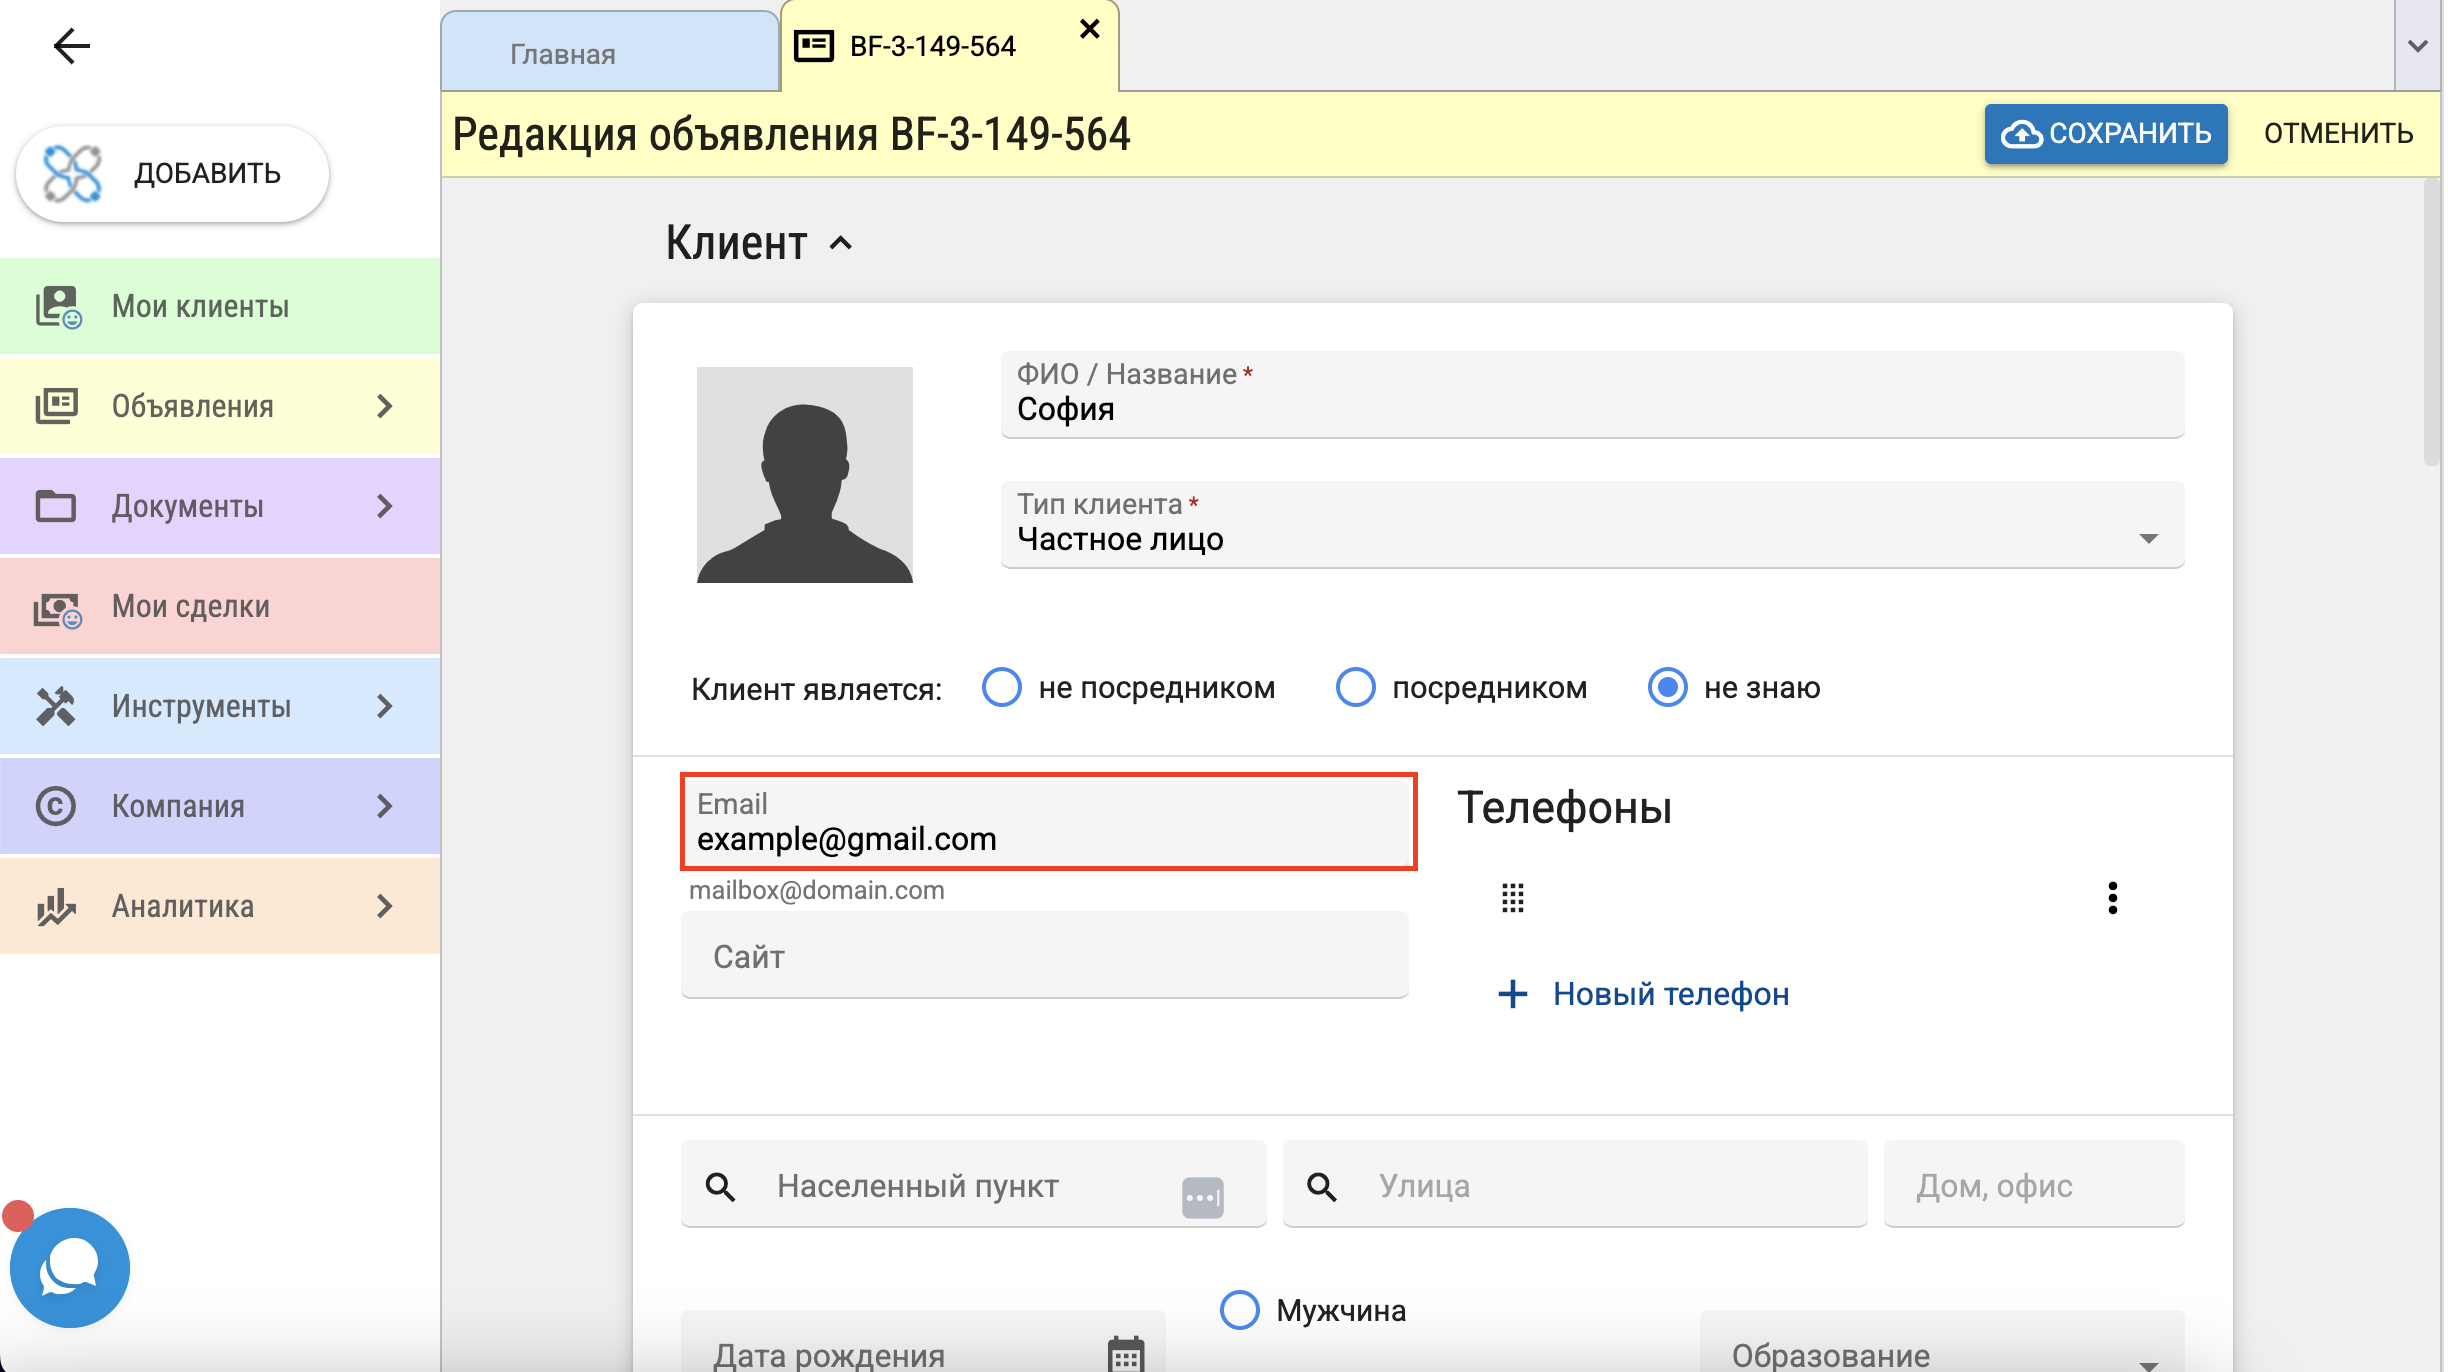This screenshot has width=2448, height=1372.
Task: Click the Населенный пункт search field
Action: pos(974,1185)
